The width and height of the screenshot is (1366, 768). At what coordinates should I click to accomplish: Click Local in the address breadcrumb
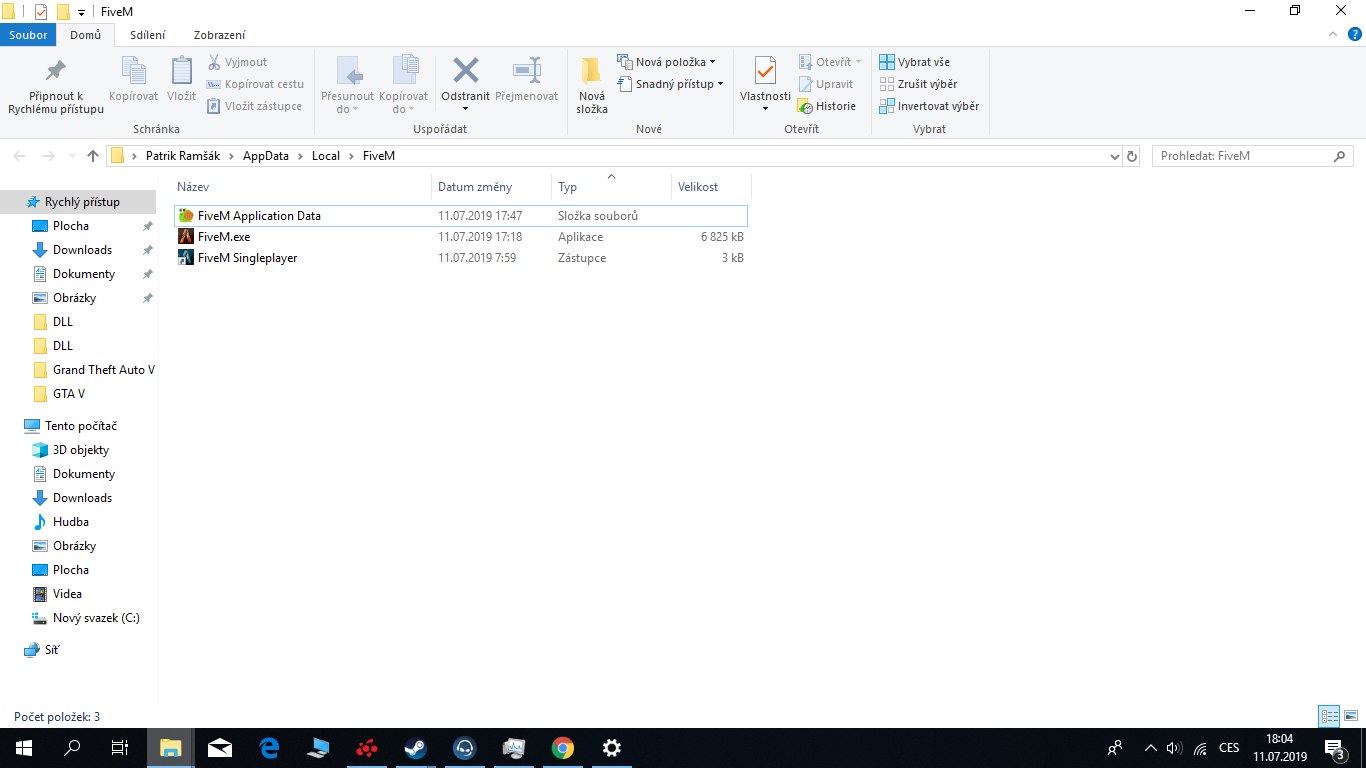click(x=326, y=156)
